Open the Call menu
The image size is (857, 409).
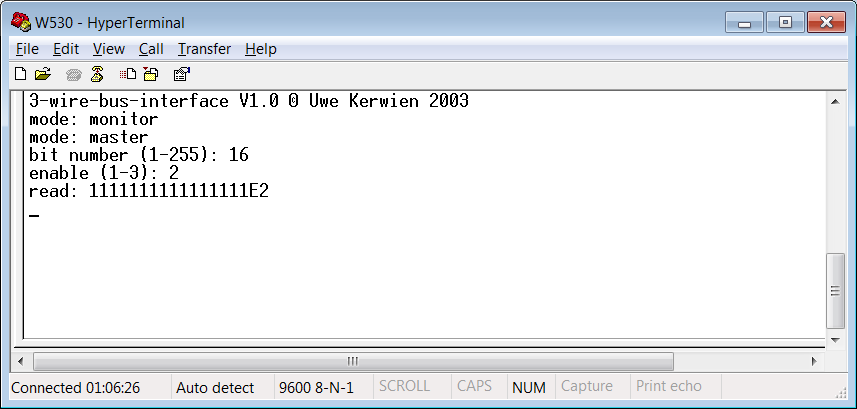(x=151, y=49)
